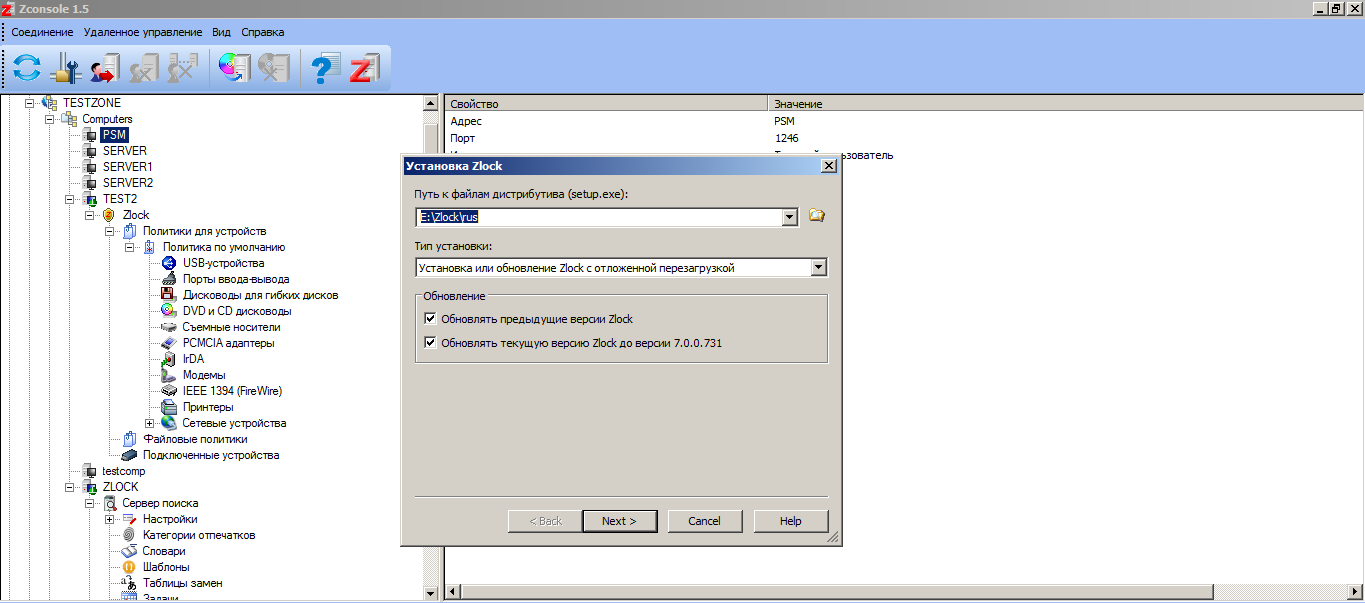Click the red Z server toolbar icon
Screen dimensions: 1365x603
click(364, 68)
